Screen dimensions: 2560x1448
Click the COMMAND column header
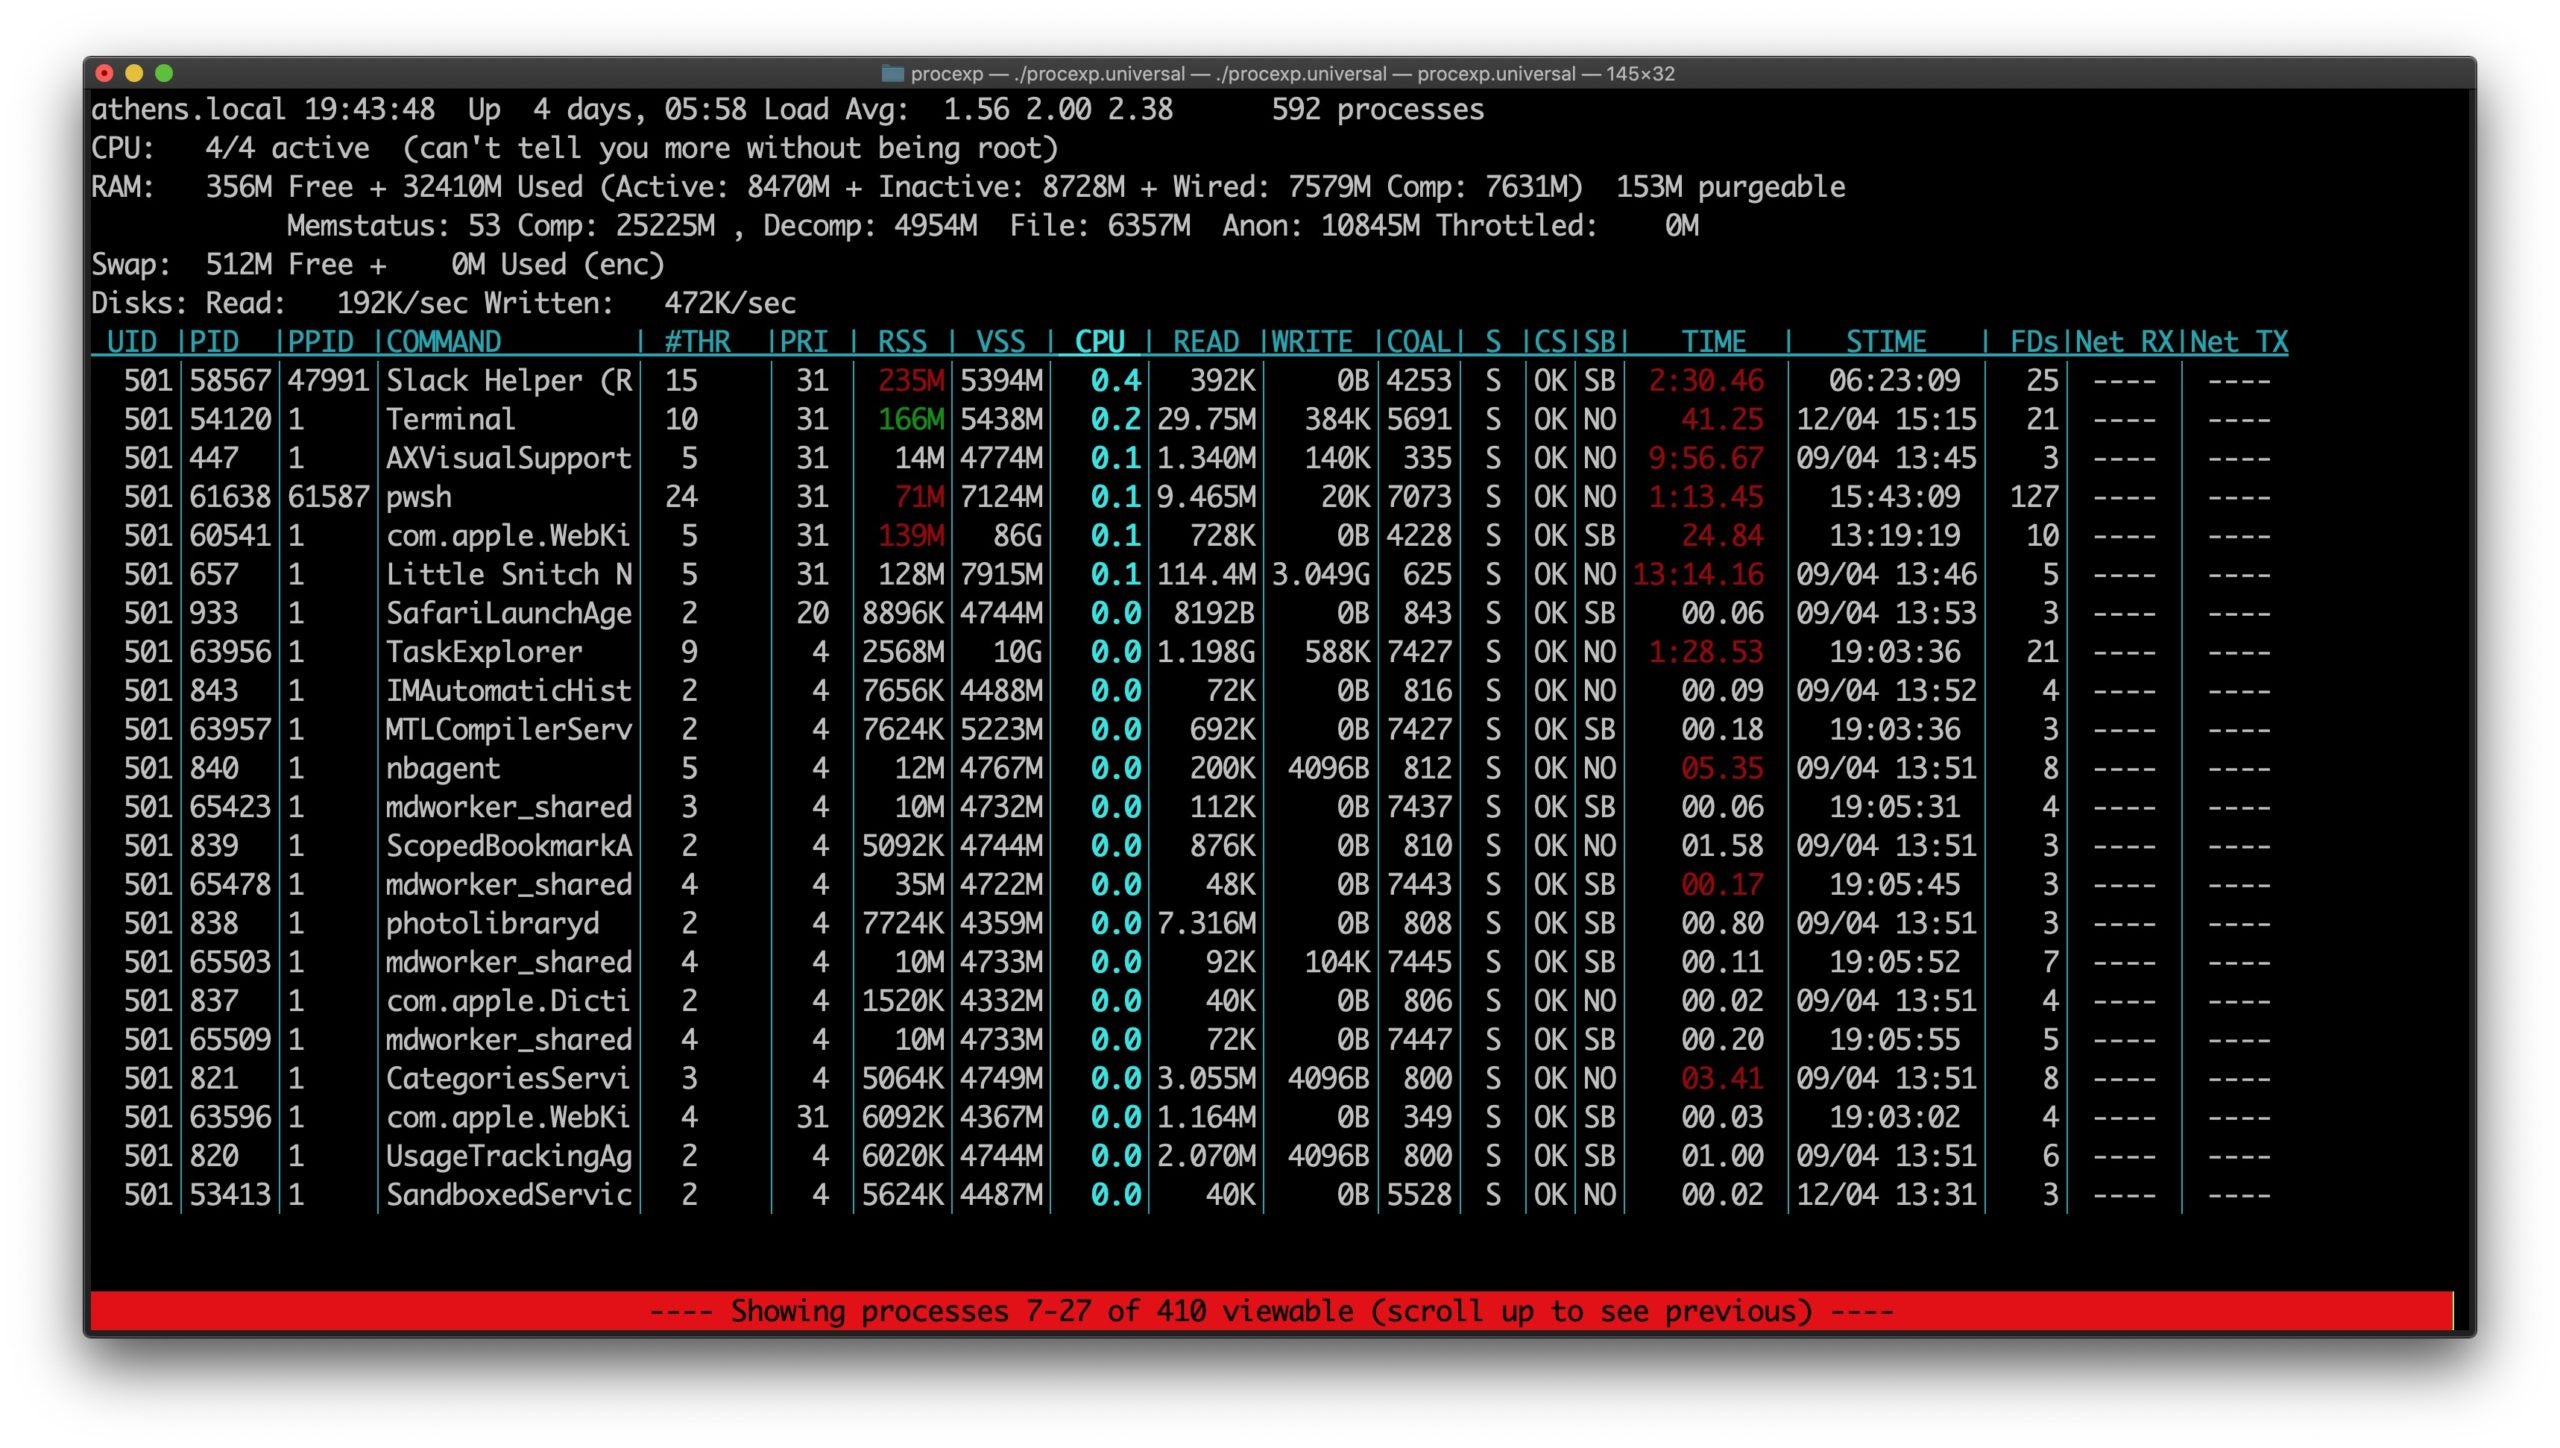point(443,342)
